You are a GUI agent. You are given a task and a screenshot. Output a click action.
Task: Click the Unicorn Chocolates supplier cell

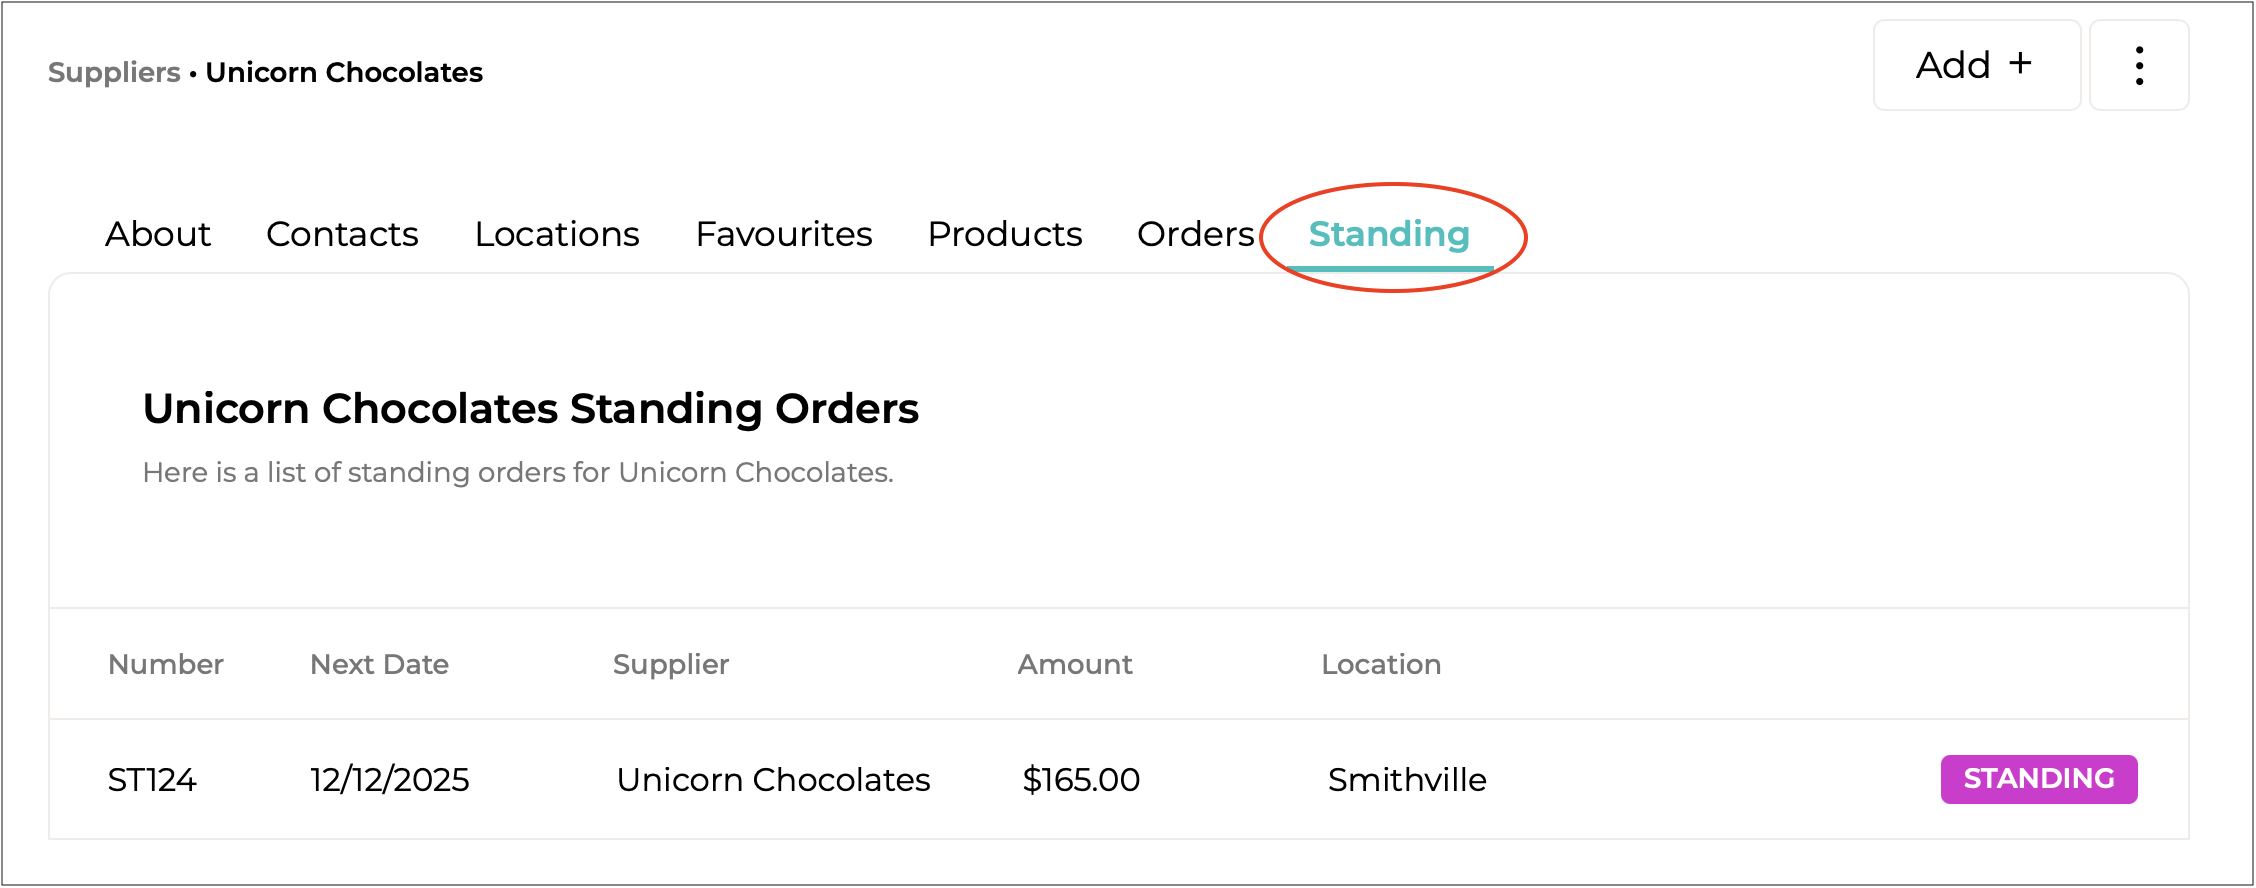[773, 780]
